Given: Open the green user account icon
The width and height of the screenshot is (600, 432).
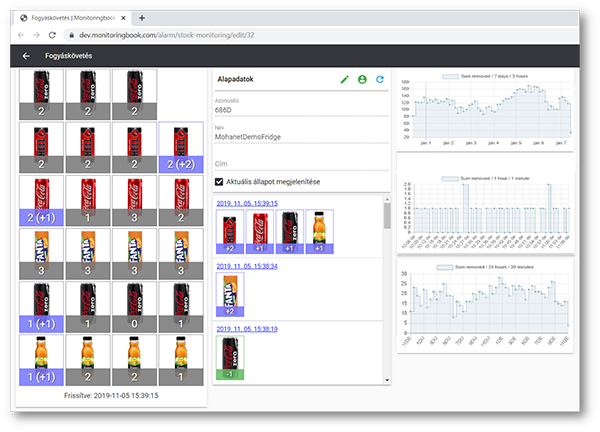Looking at the screenshot, I should (362, 79).
